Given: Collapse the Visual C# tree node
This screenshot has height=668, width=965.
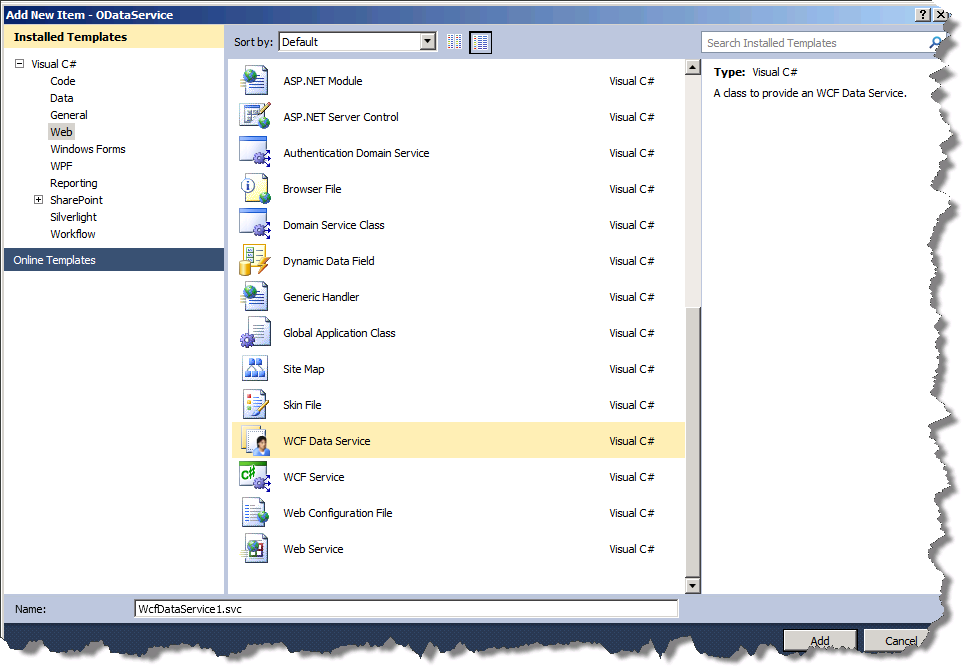Looking at the screenshot, I should (x=20, y=63).
